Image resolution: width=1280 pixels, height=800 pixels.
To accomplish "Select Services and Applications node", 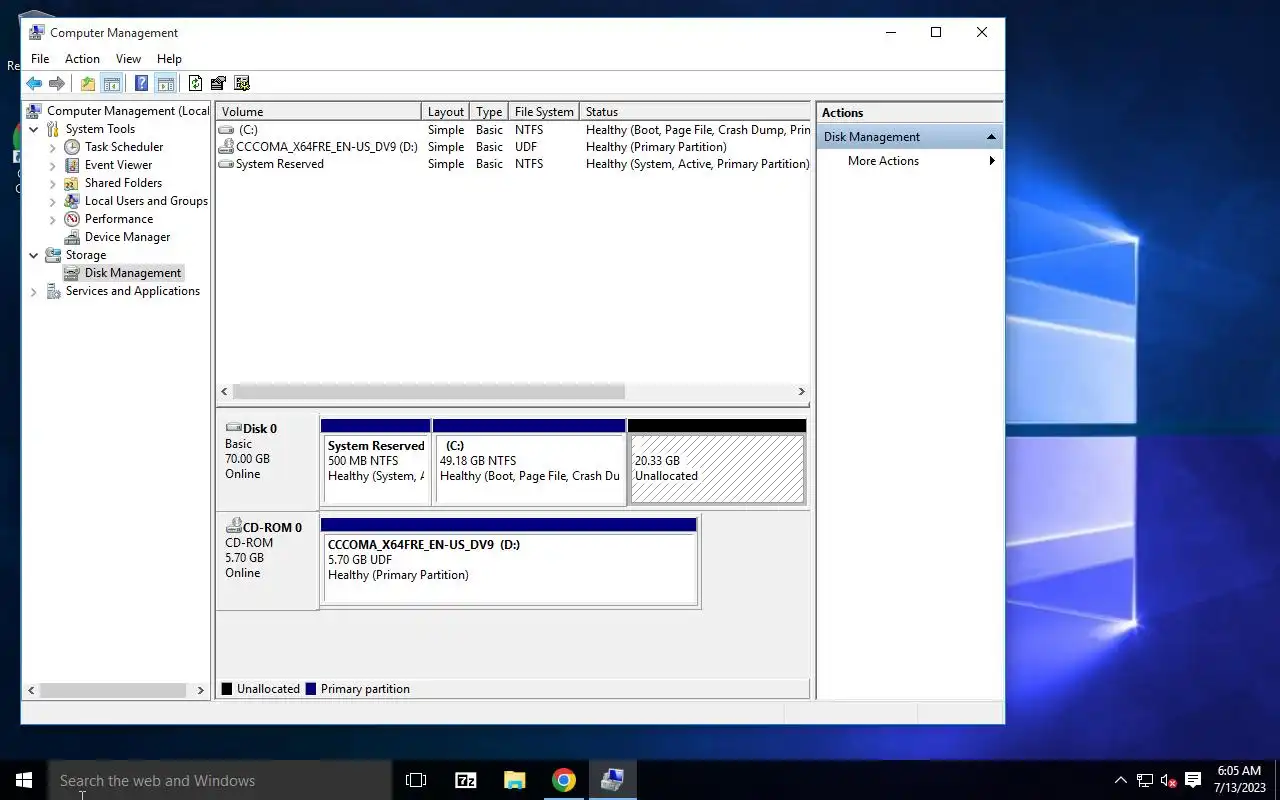I will tap(133, 291).
